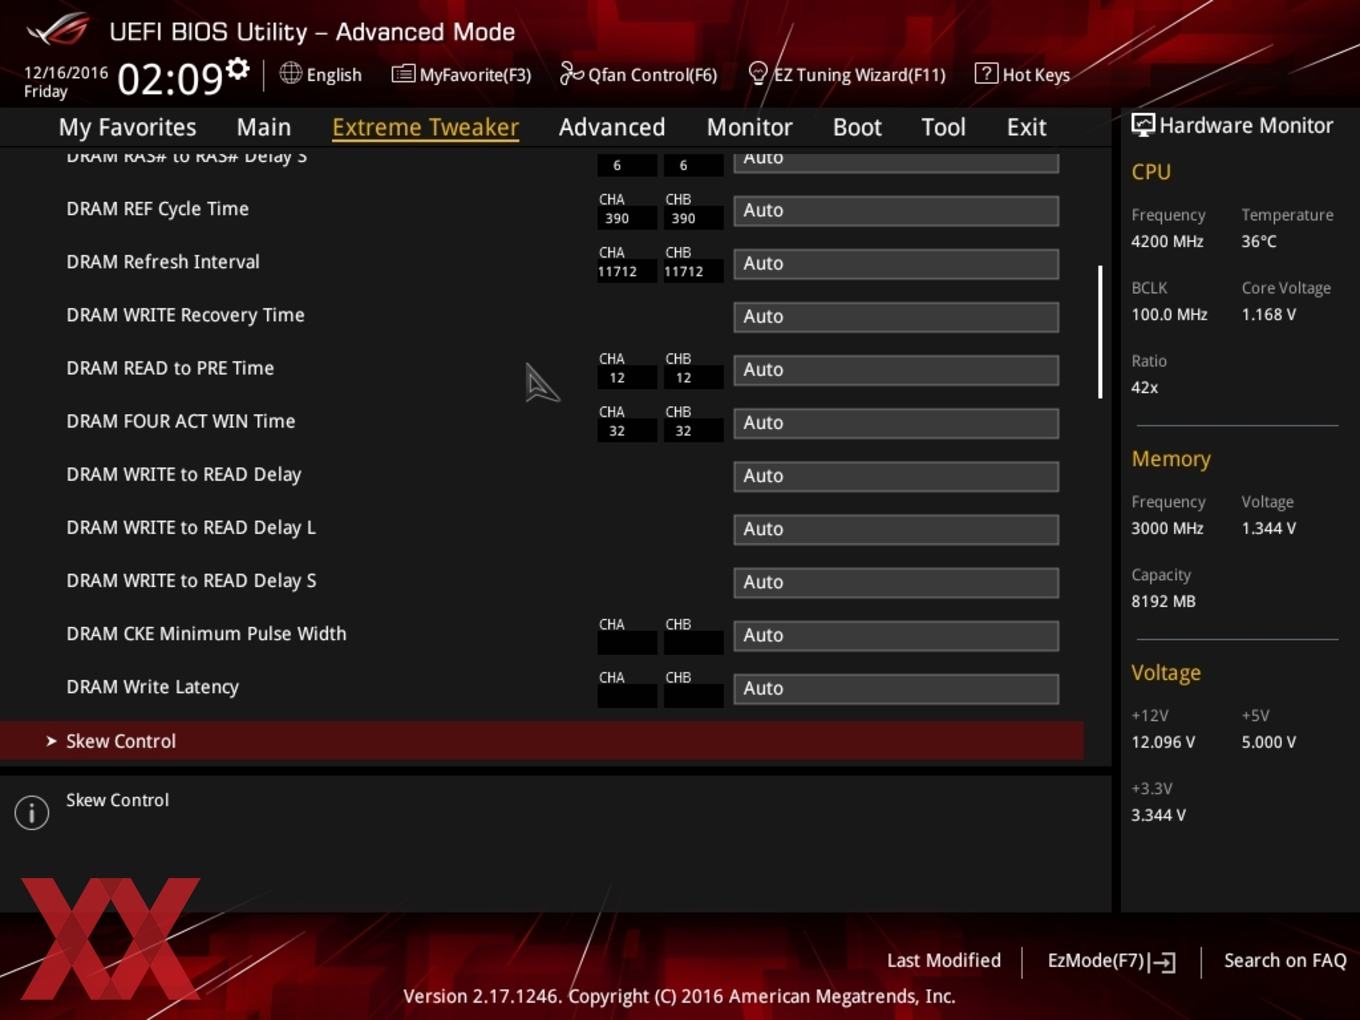Viewport: 1360px width, 1020px height.
Task: Open DRAM WRITE Recovery Time Auto field
Action: 896,316
